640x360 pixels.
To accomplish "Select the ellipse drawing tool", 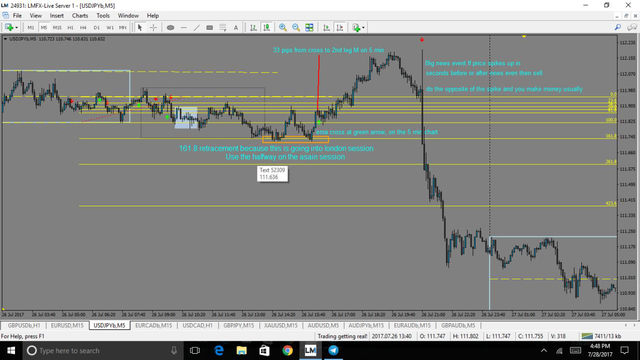I will [x=171, y=27].
